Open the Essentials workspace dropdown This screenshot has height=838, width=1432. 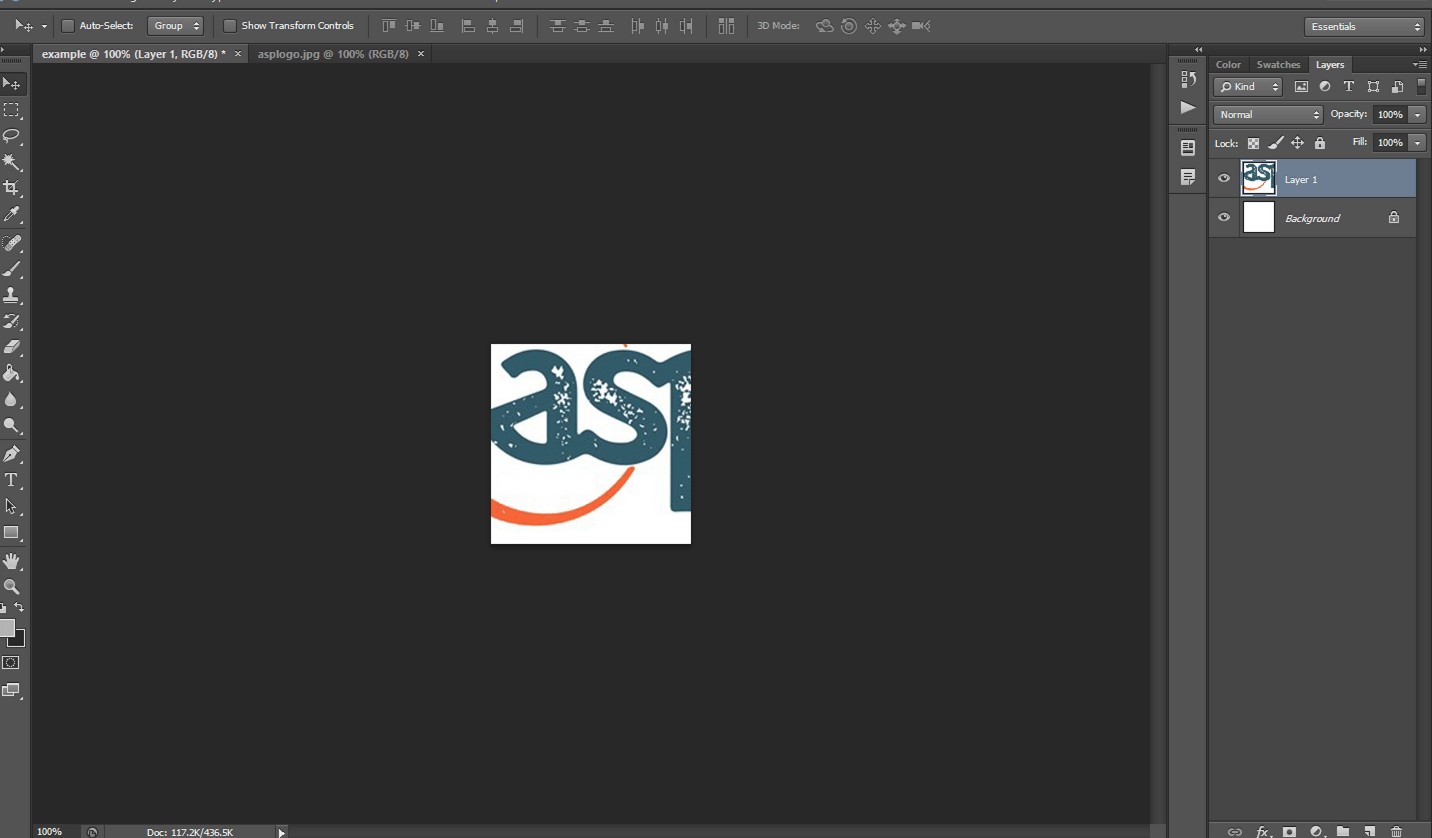(x=1364, y=27)
